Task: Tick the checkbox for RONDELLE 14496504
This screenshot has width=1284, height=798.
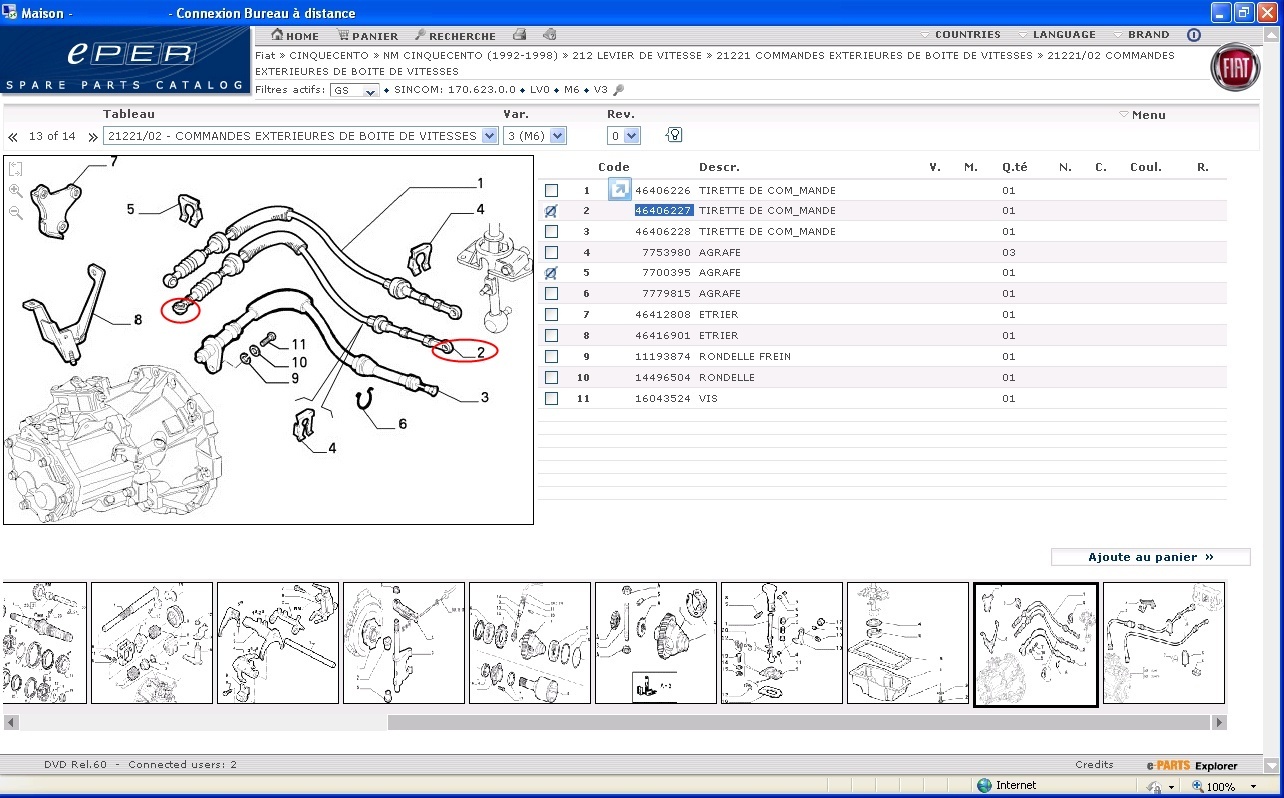Action: click(551, 378)
